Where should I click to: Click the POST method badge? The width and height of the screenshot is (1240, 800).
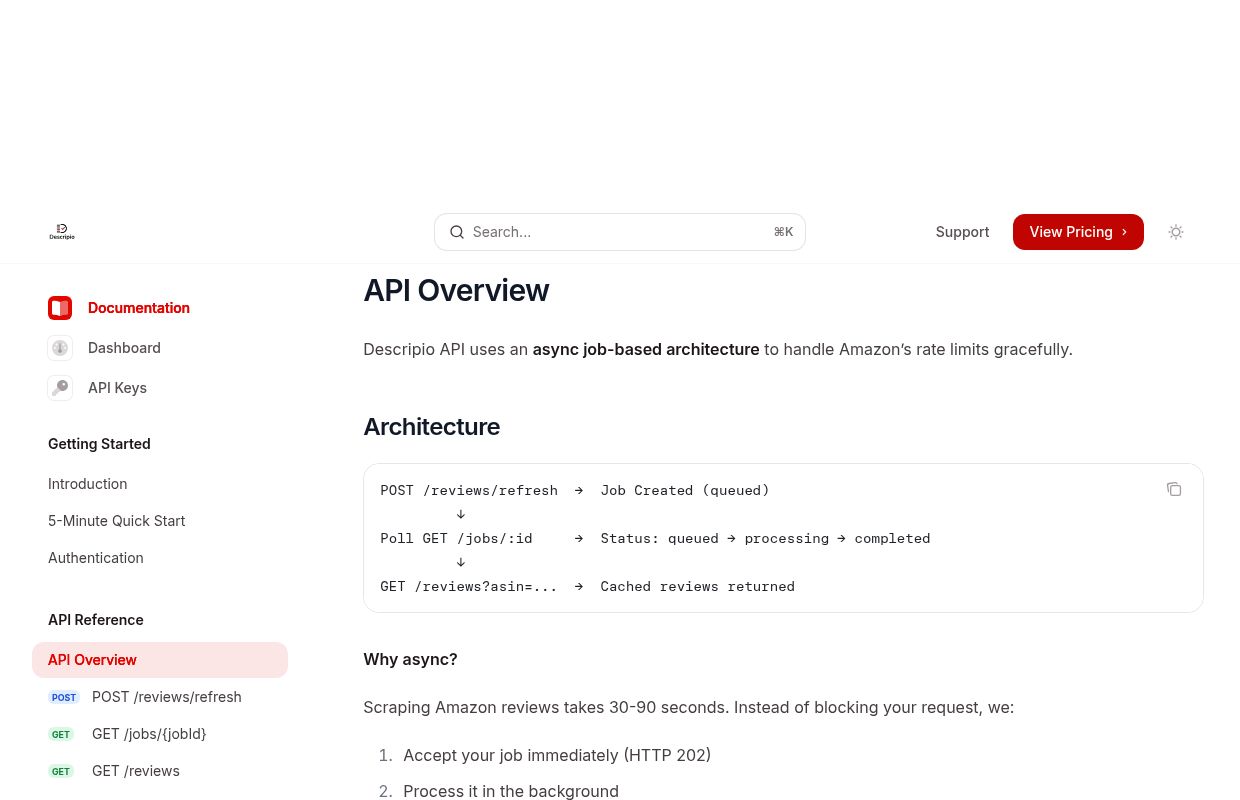[64, 697]
